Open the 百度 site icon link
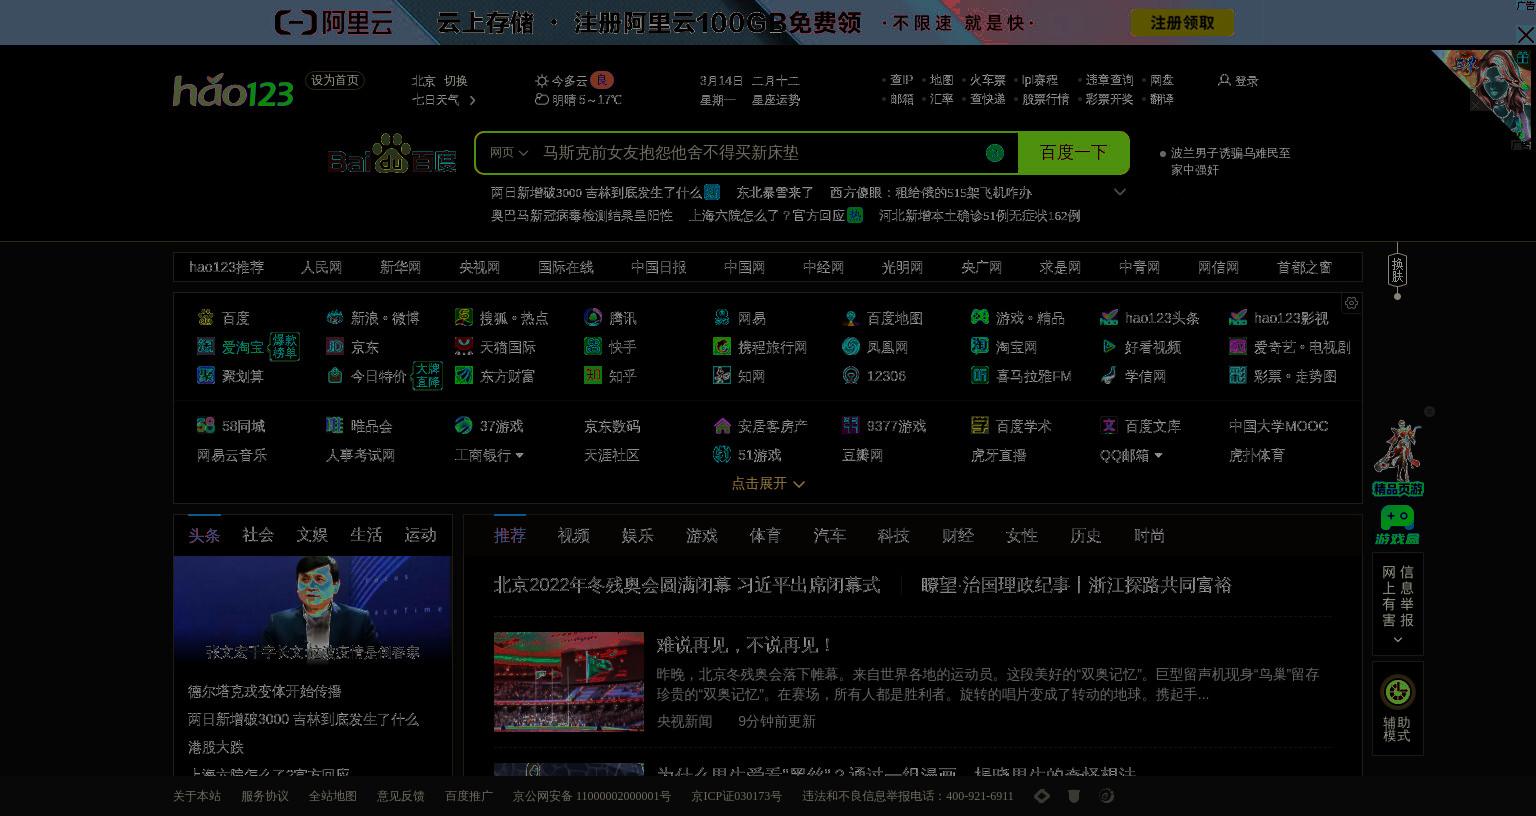Viewport: 1536px width, 816px height. [205, 318]
